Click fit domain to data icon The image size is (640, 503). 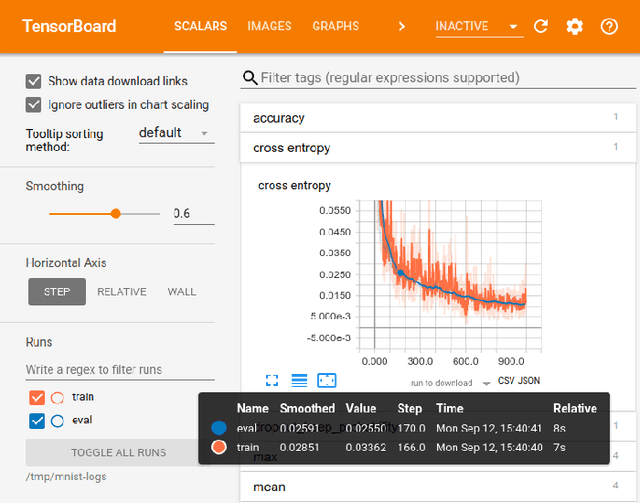(x=326, y=380)
